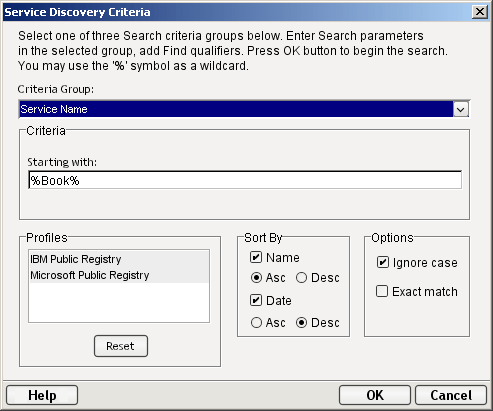Toggle the Date sort checkbox
The image size is (493, 411).
pos(256,300)
